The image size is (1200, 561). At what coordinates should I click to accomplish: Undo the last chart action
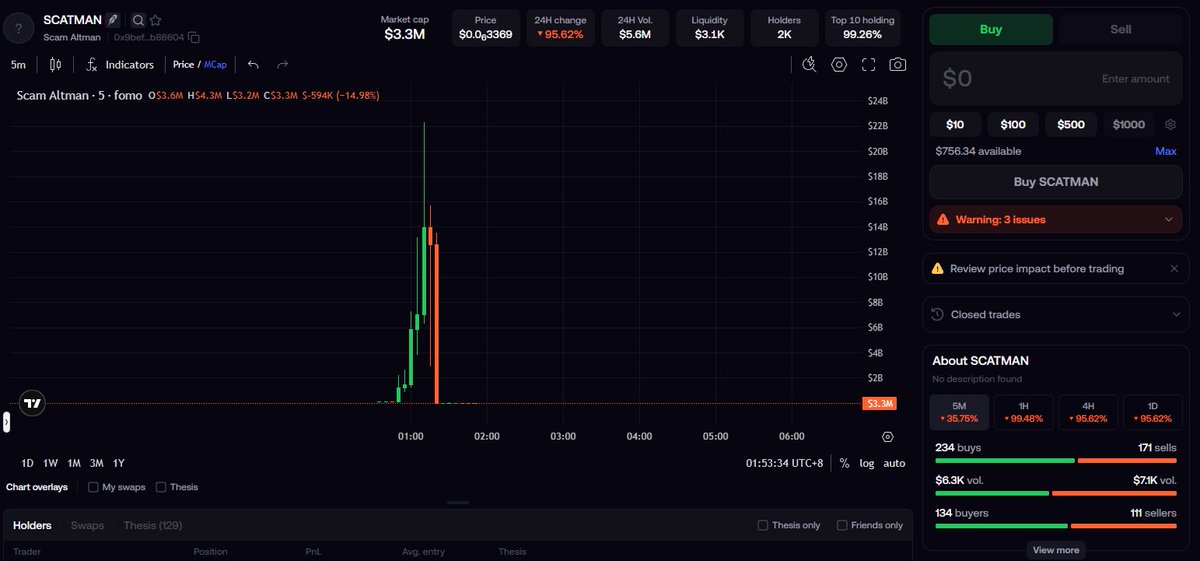pyautogui.click(x=253, y=65)
